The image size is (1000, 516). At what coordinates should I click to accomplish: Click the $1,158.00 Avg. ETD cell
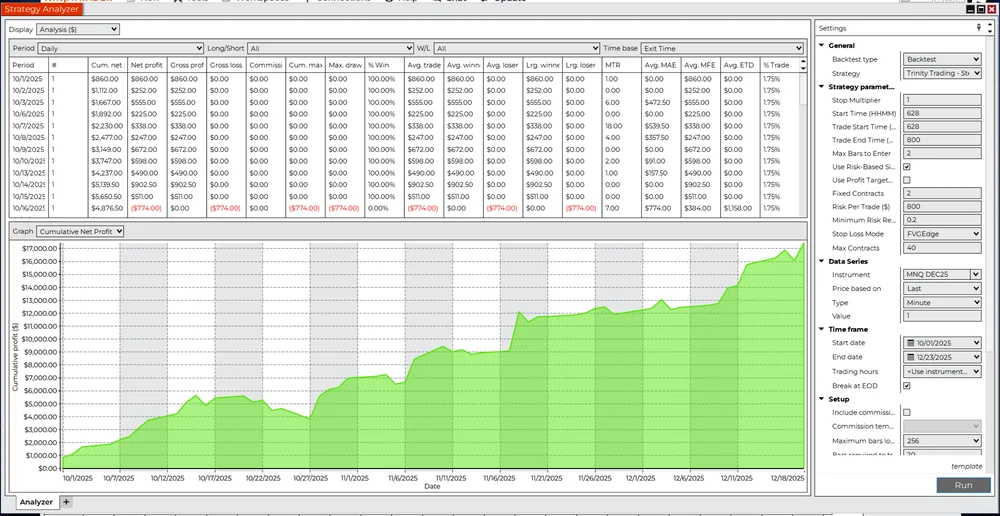pyautogui.click(x=739, y=209)
